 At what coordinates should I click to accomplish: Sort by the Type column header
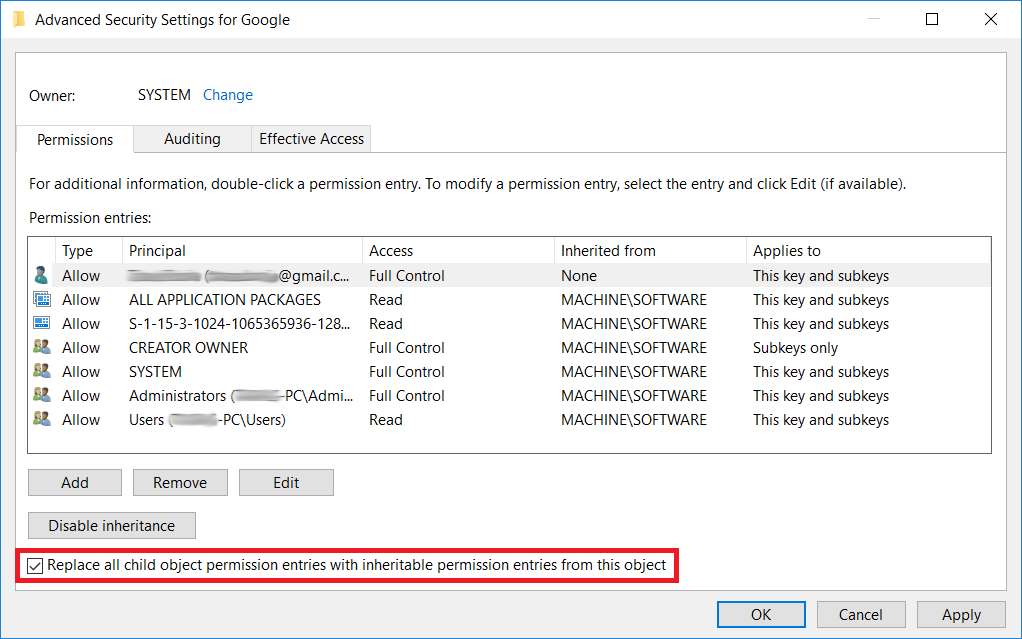89,250
